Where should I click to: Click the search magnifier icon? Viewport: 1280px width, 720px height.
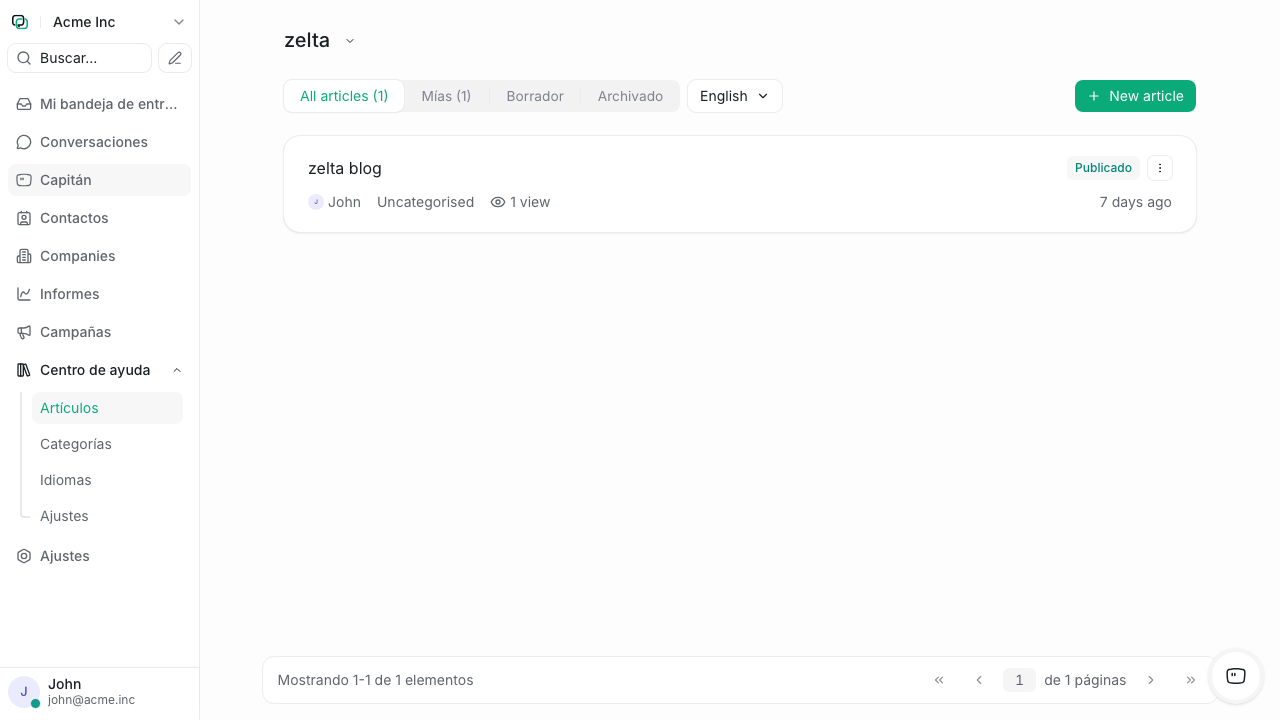(x=24, y=58)
